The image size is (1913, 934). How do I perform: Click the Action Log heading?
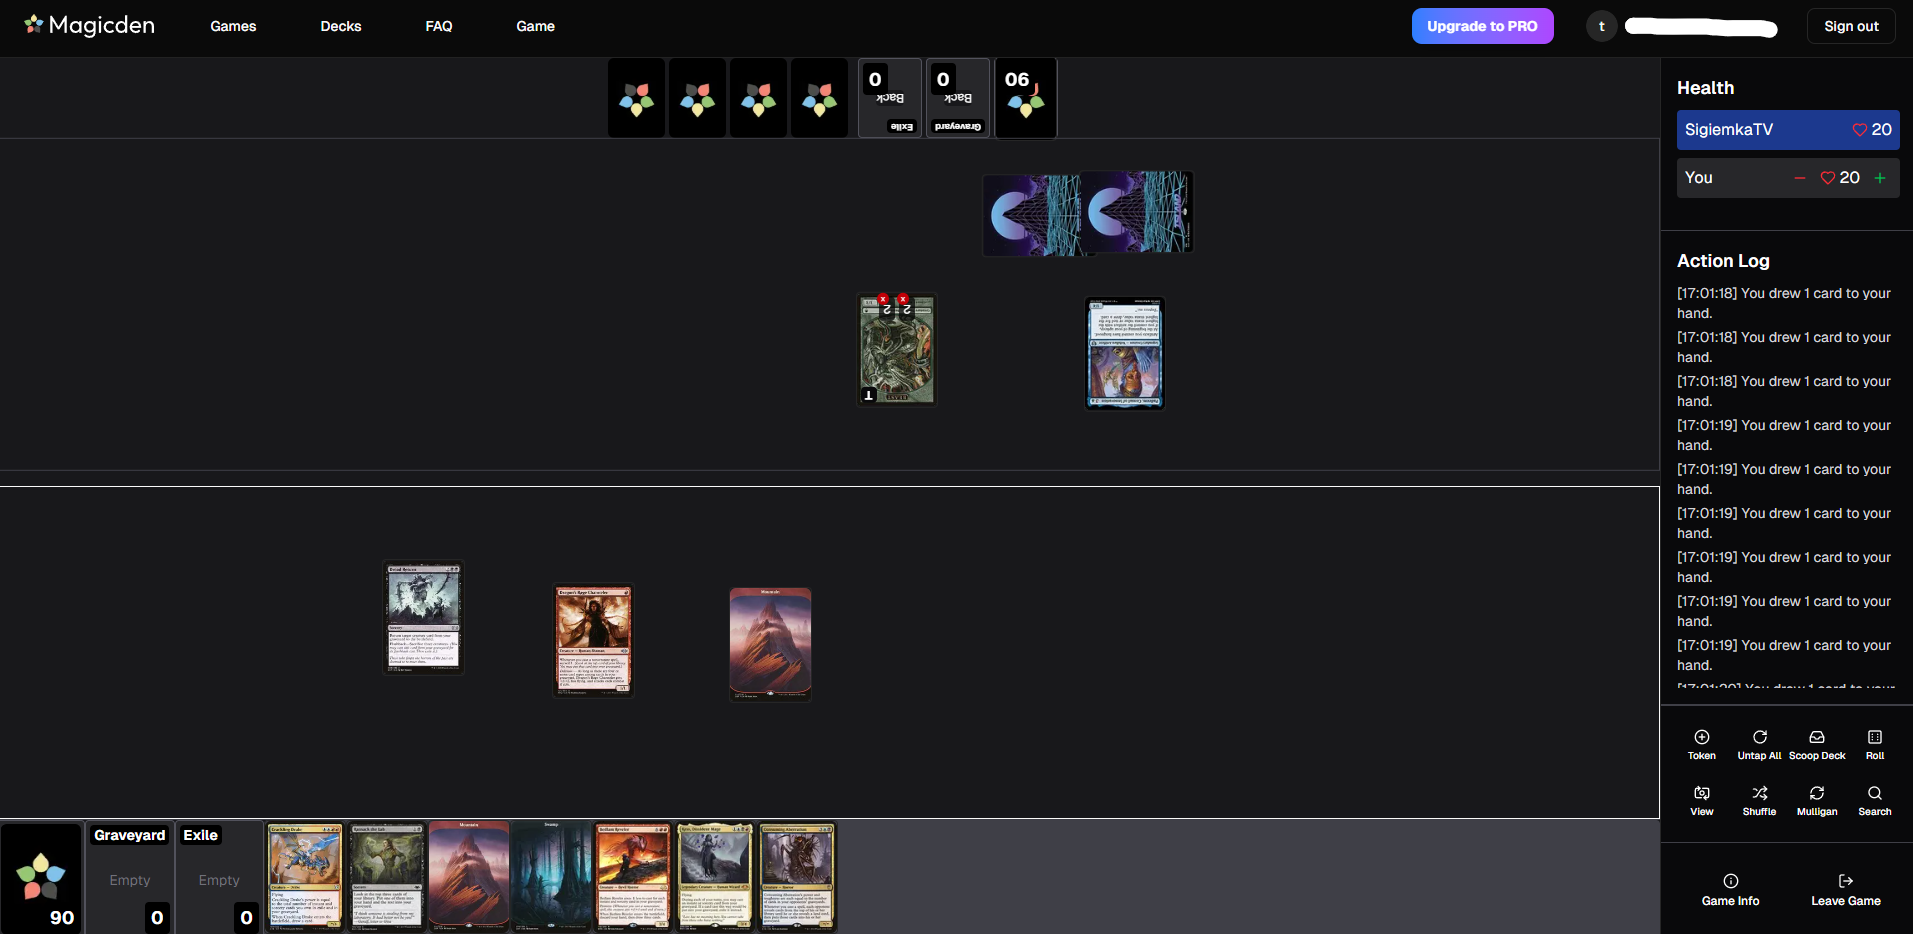coord(1723,261)
